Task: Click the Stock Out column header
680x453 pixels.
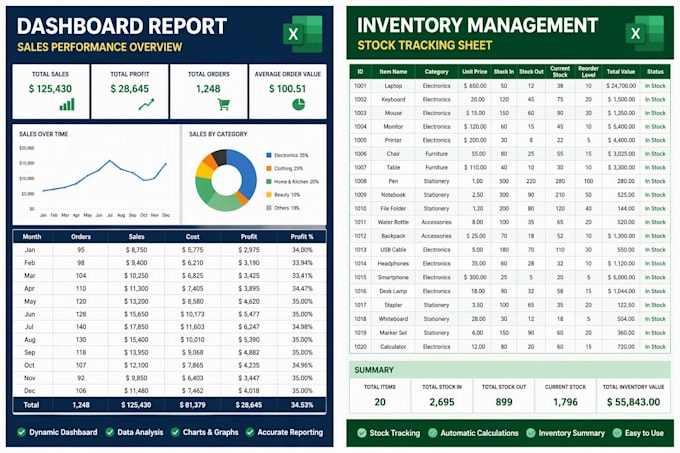Action: tap(531, 72)
